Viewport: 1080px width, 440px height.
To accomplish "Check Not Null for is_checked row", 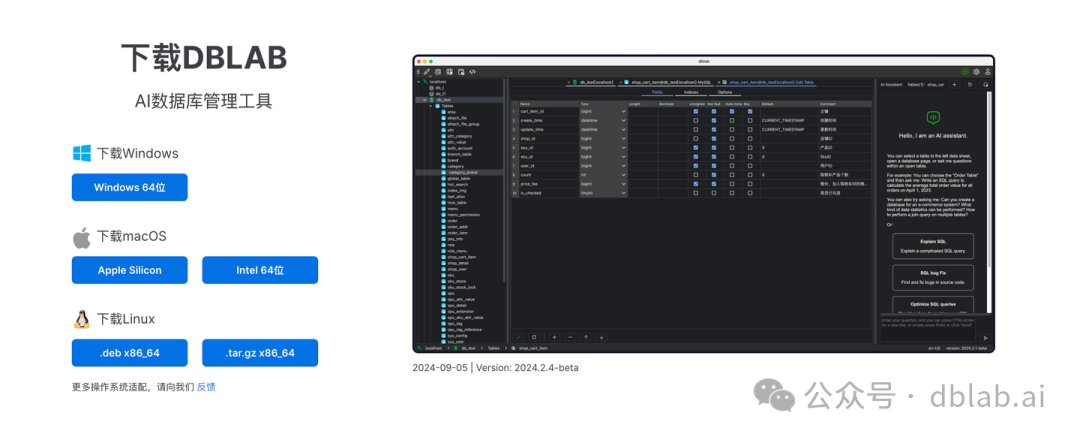I will point(714,193).
